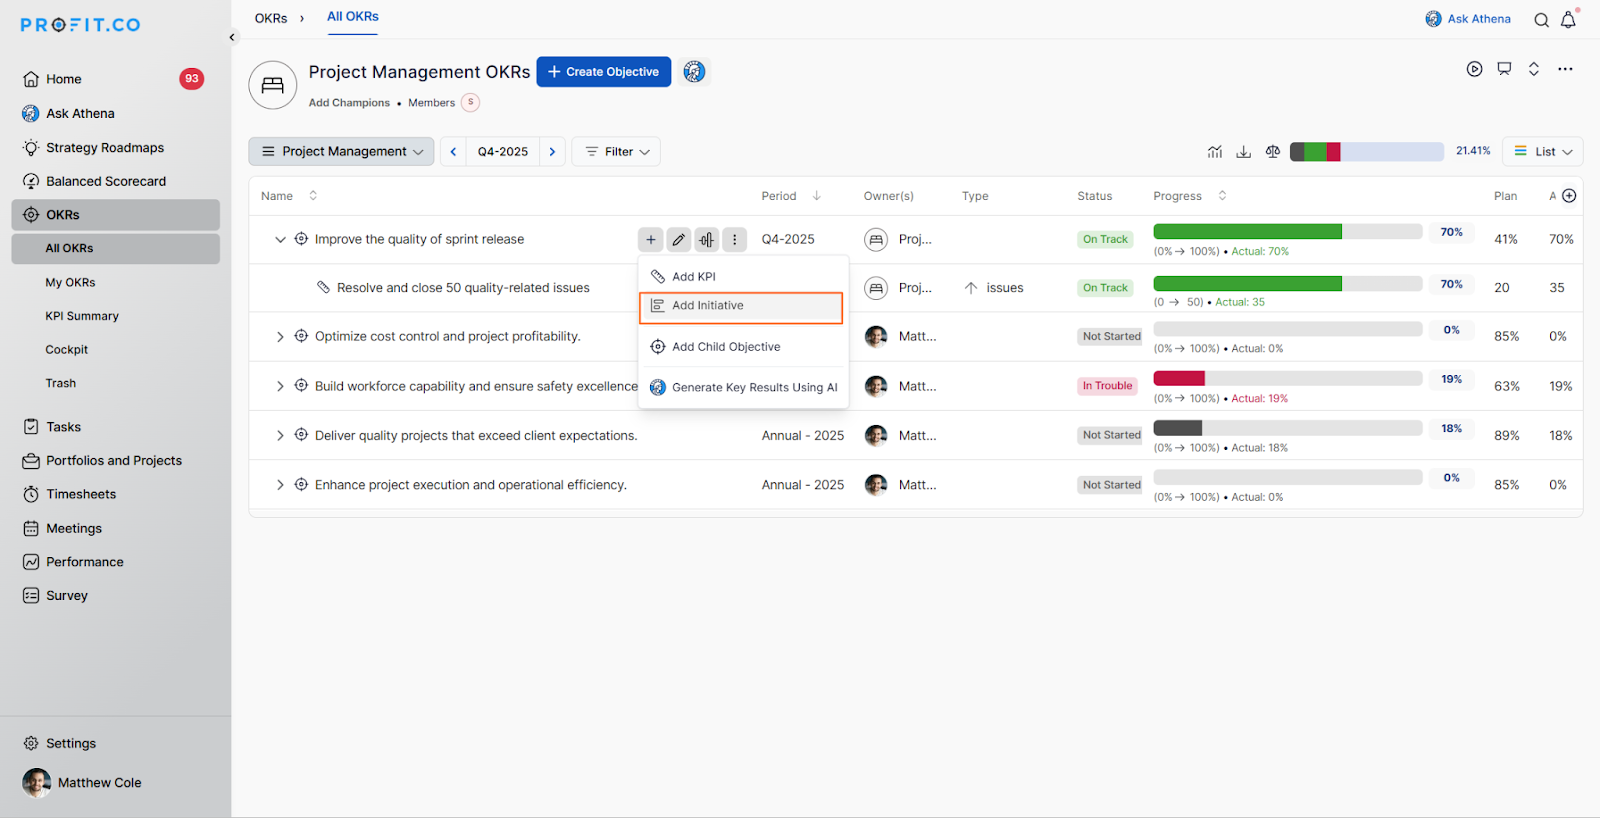This screenshot has height=818, width=1600.
Task: Click the In Trouble red progress bar
Action: pyautogui.click(x=1288, y=379)
